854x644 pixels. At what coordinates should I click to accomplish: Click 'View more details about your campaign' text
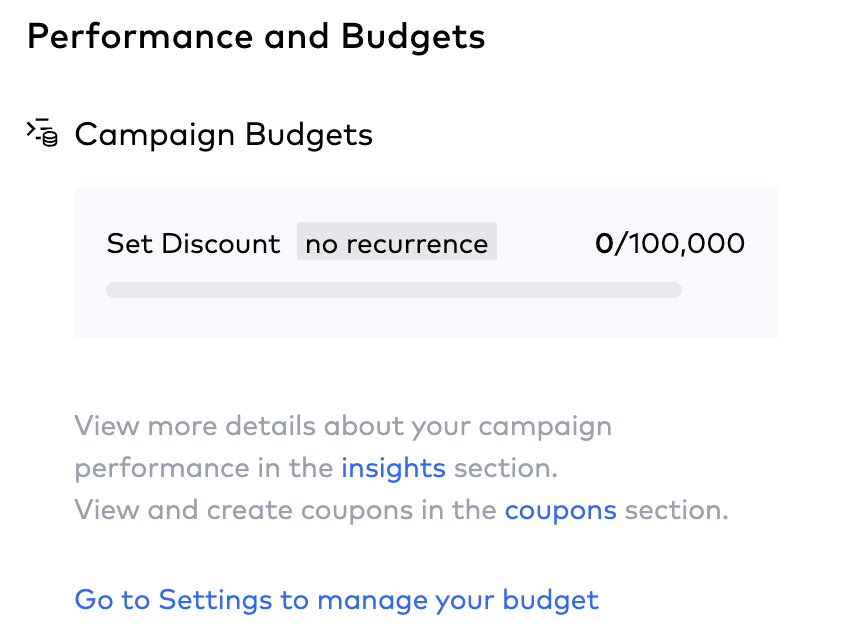click(343, 426)
